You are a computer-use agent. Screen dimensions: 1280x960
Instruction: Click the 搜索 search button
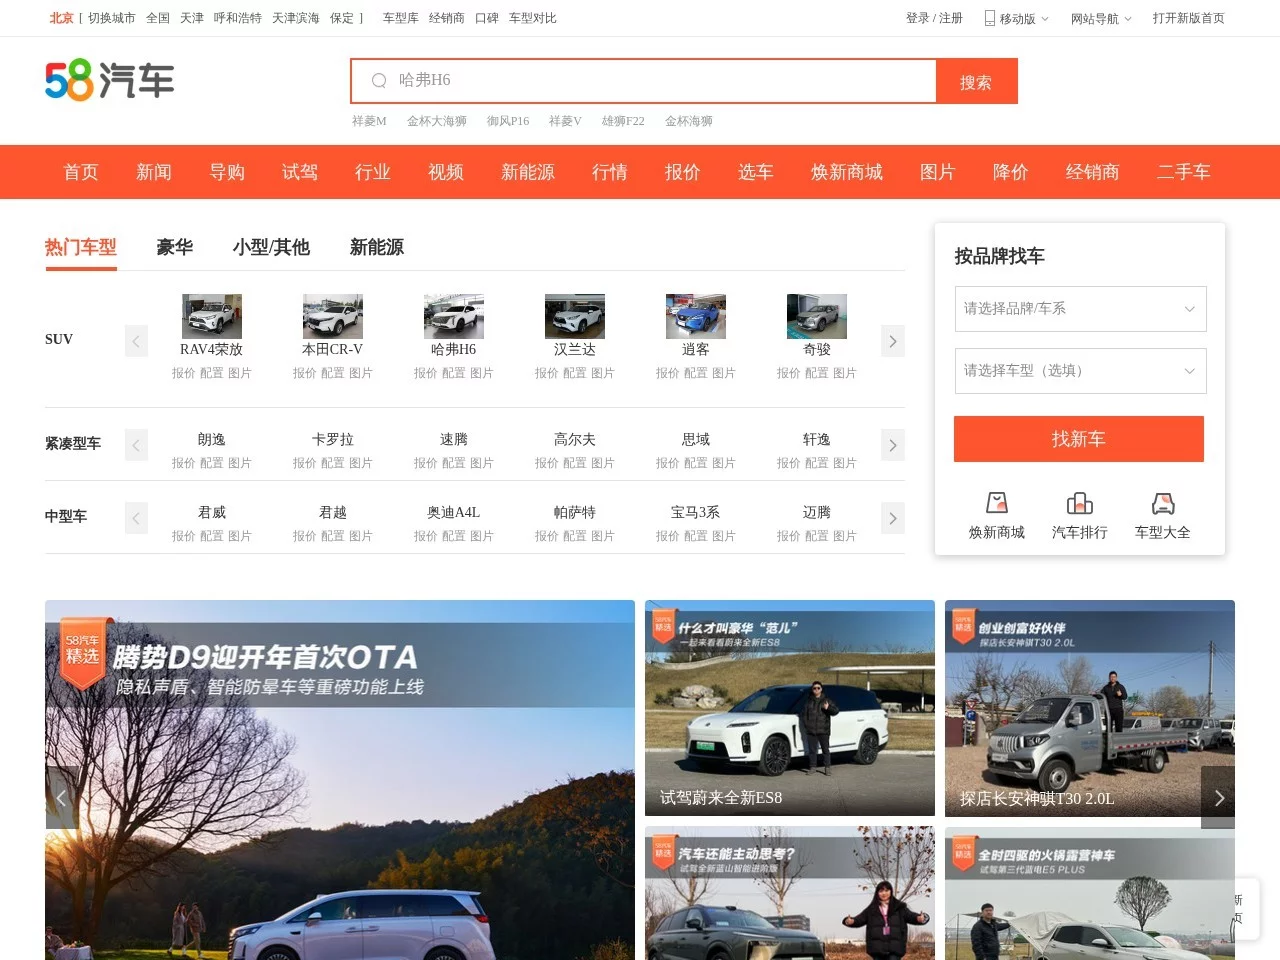click(976, 81)
